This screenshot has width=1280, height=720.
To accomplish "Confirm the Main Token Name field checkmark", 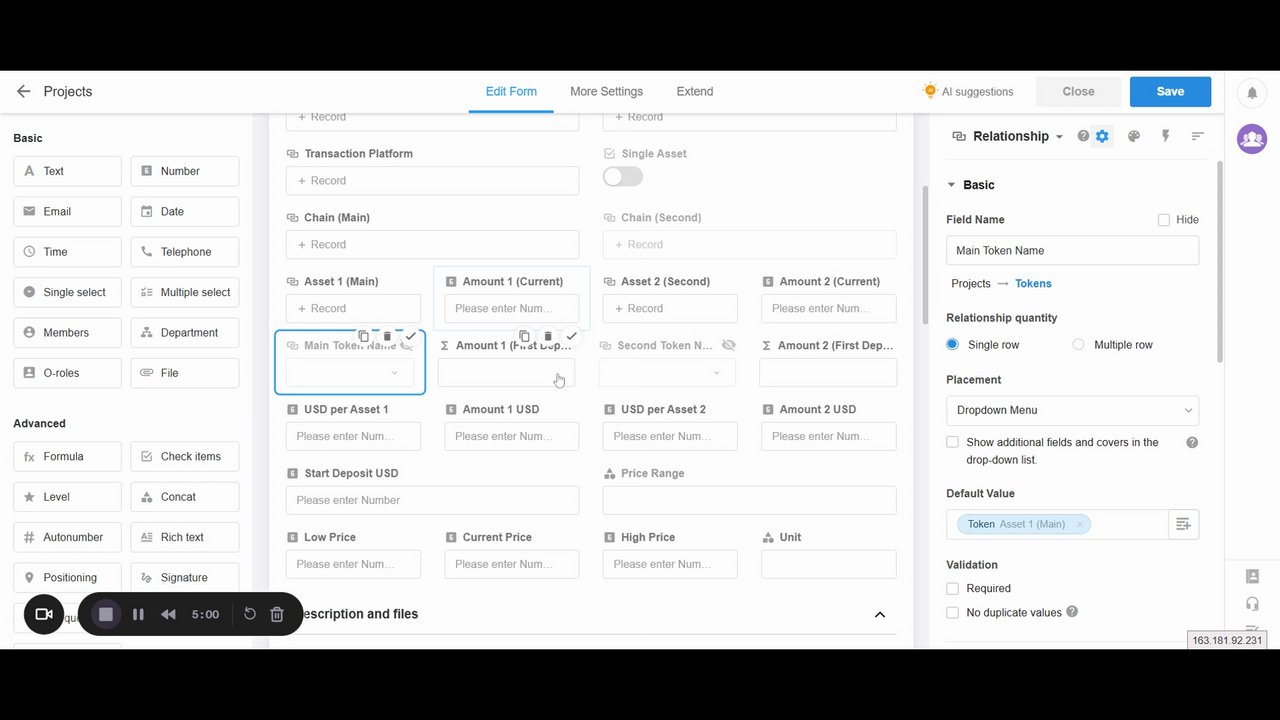I will 410,337.
